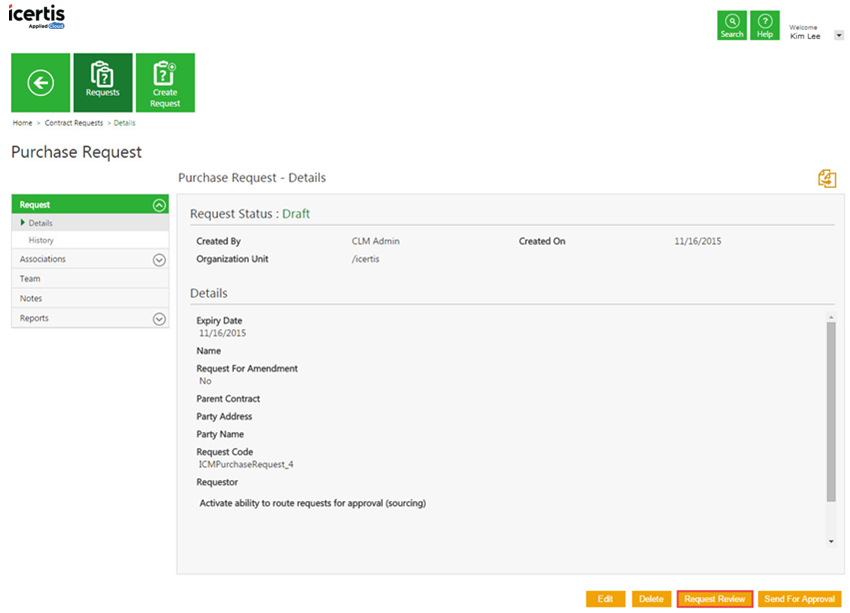Click the details panel vertical scrollbar

pyautogui.click(x=831, y=410)
